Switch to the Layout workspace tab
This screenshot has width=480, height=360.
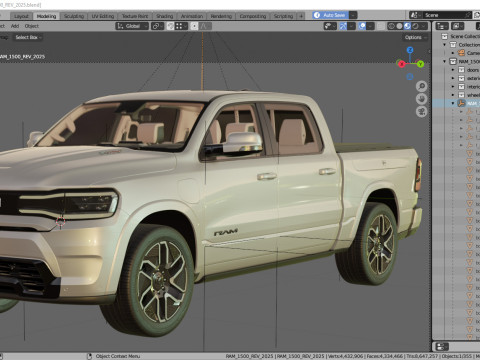tap(21, 16)
